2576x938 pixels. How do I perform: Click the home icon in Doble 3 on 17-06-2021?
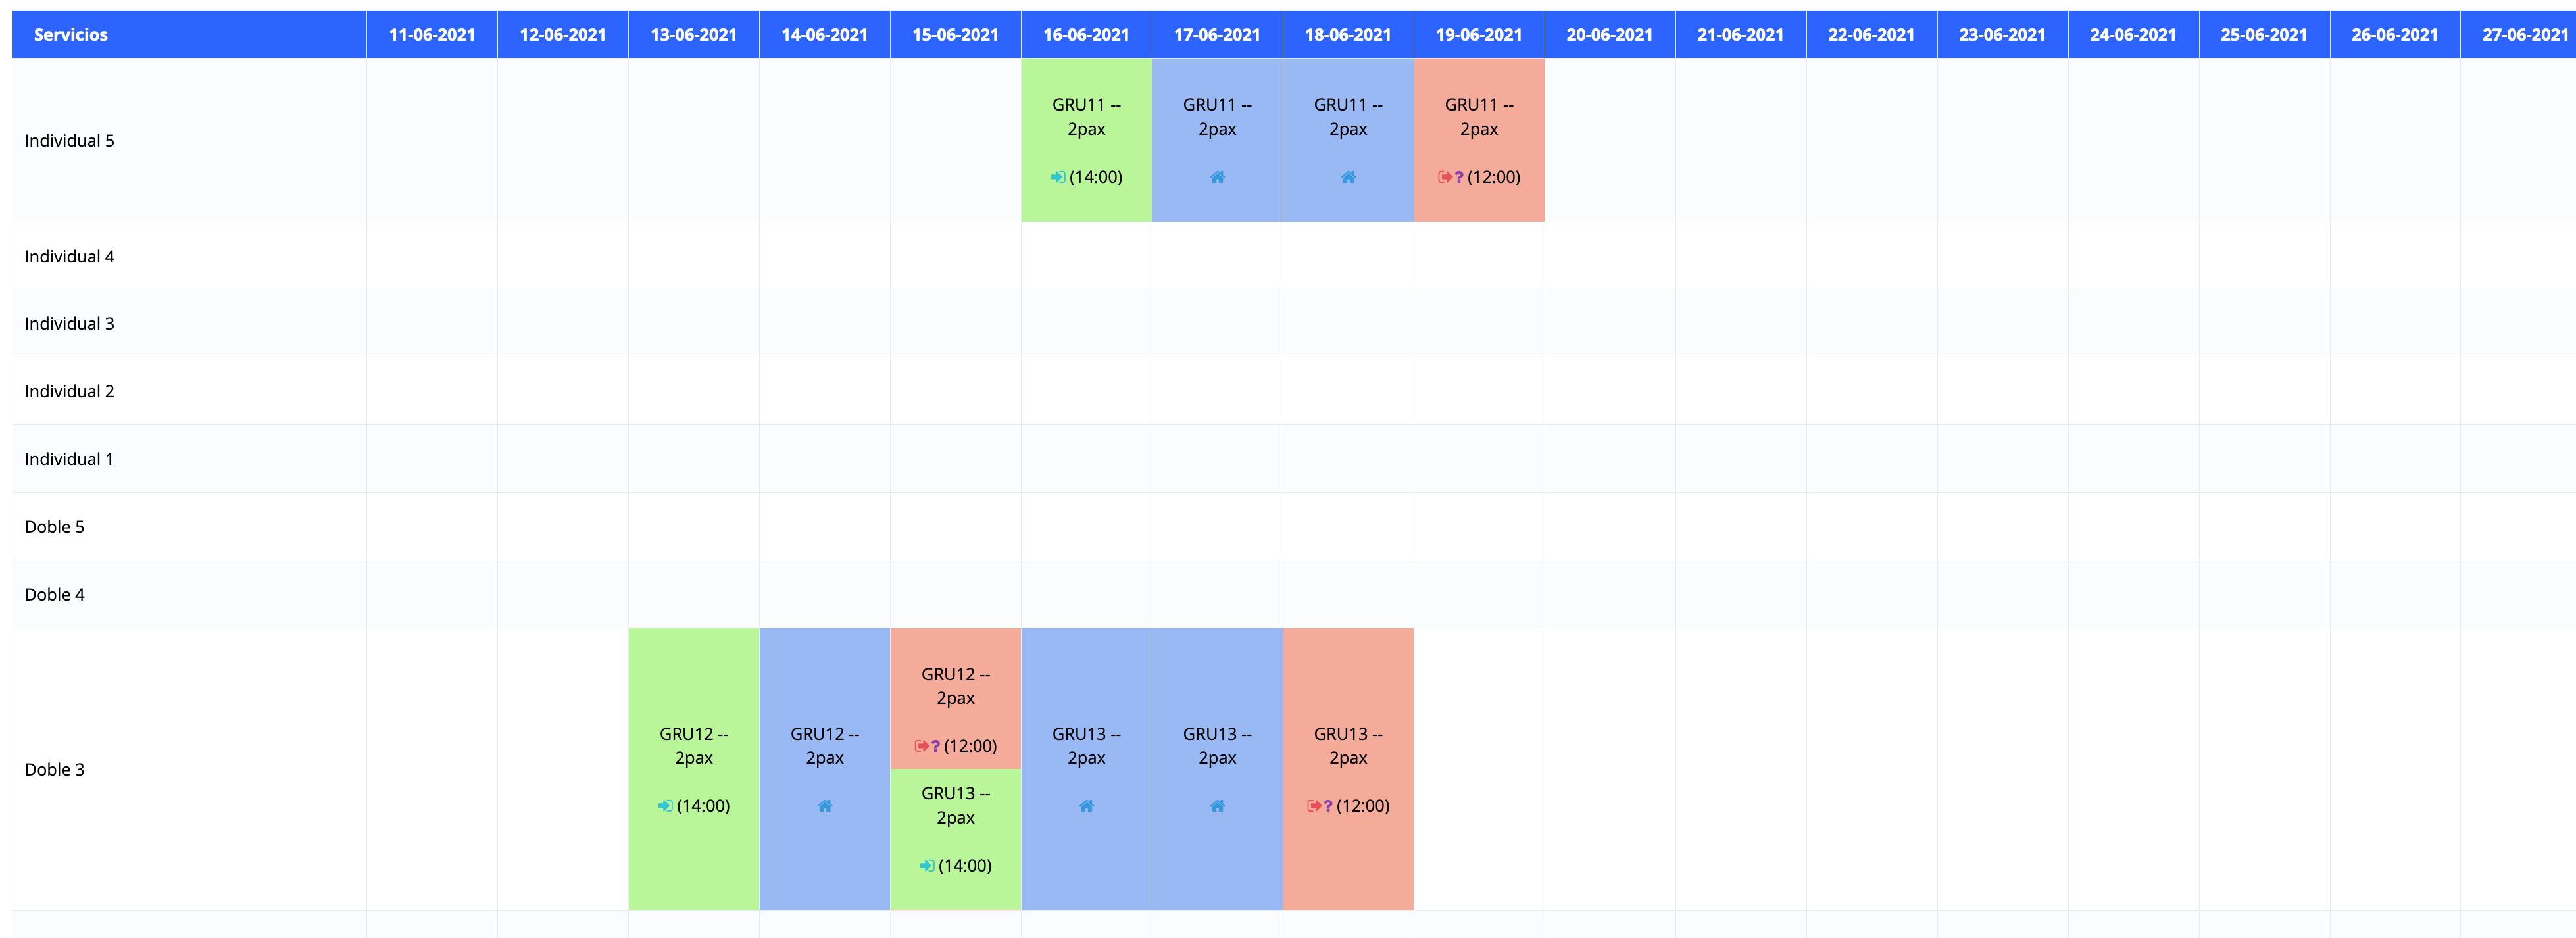click(1217, 806)
